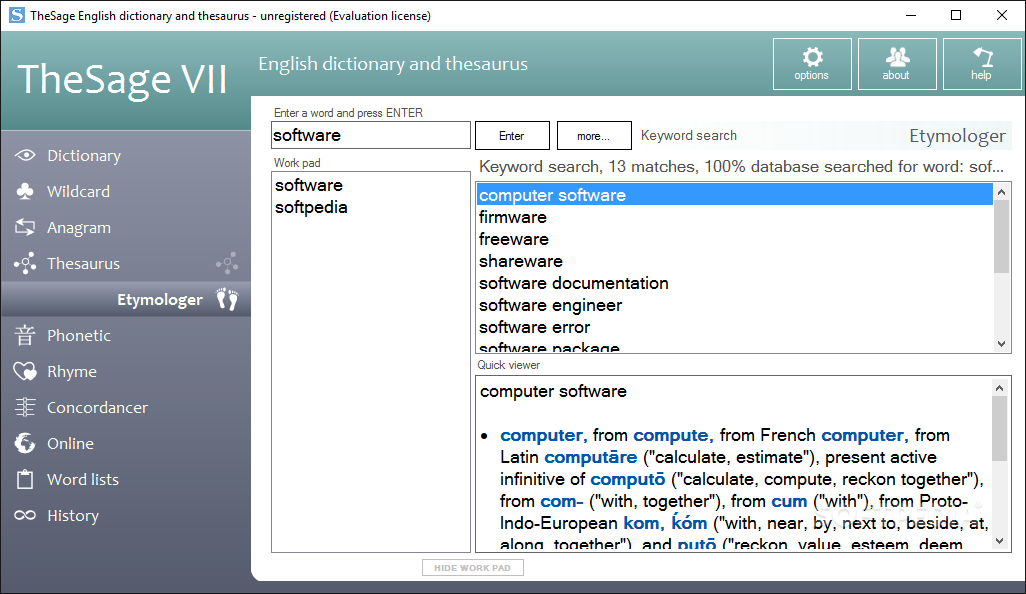Click the Etymologer footprints icon
The width and height of the screenshot is (1026, 594).
[227, 299]
